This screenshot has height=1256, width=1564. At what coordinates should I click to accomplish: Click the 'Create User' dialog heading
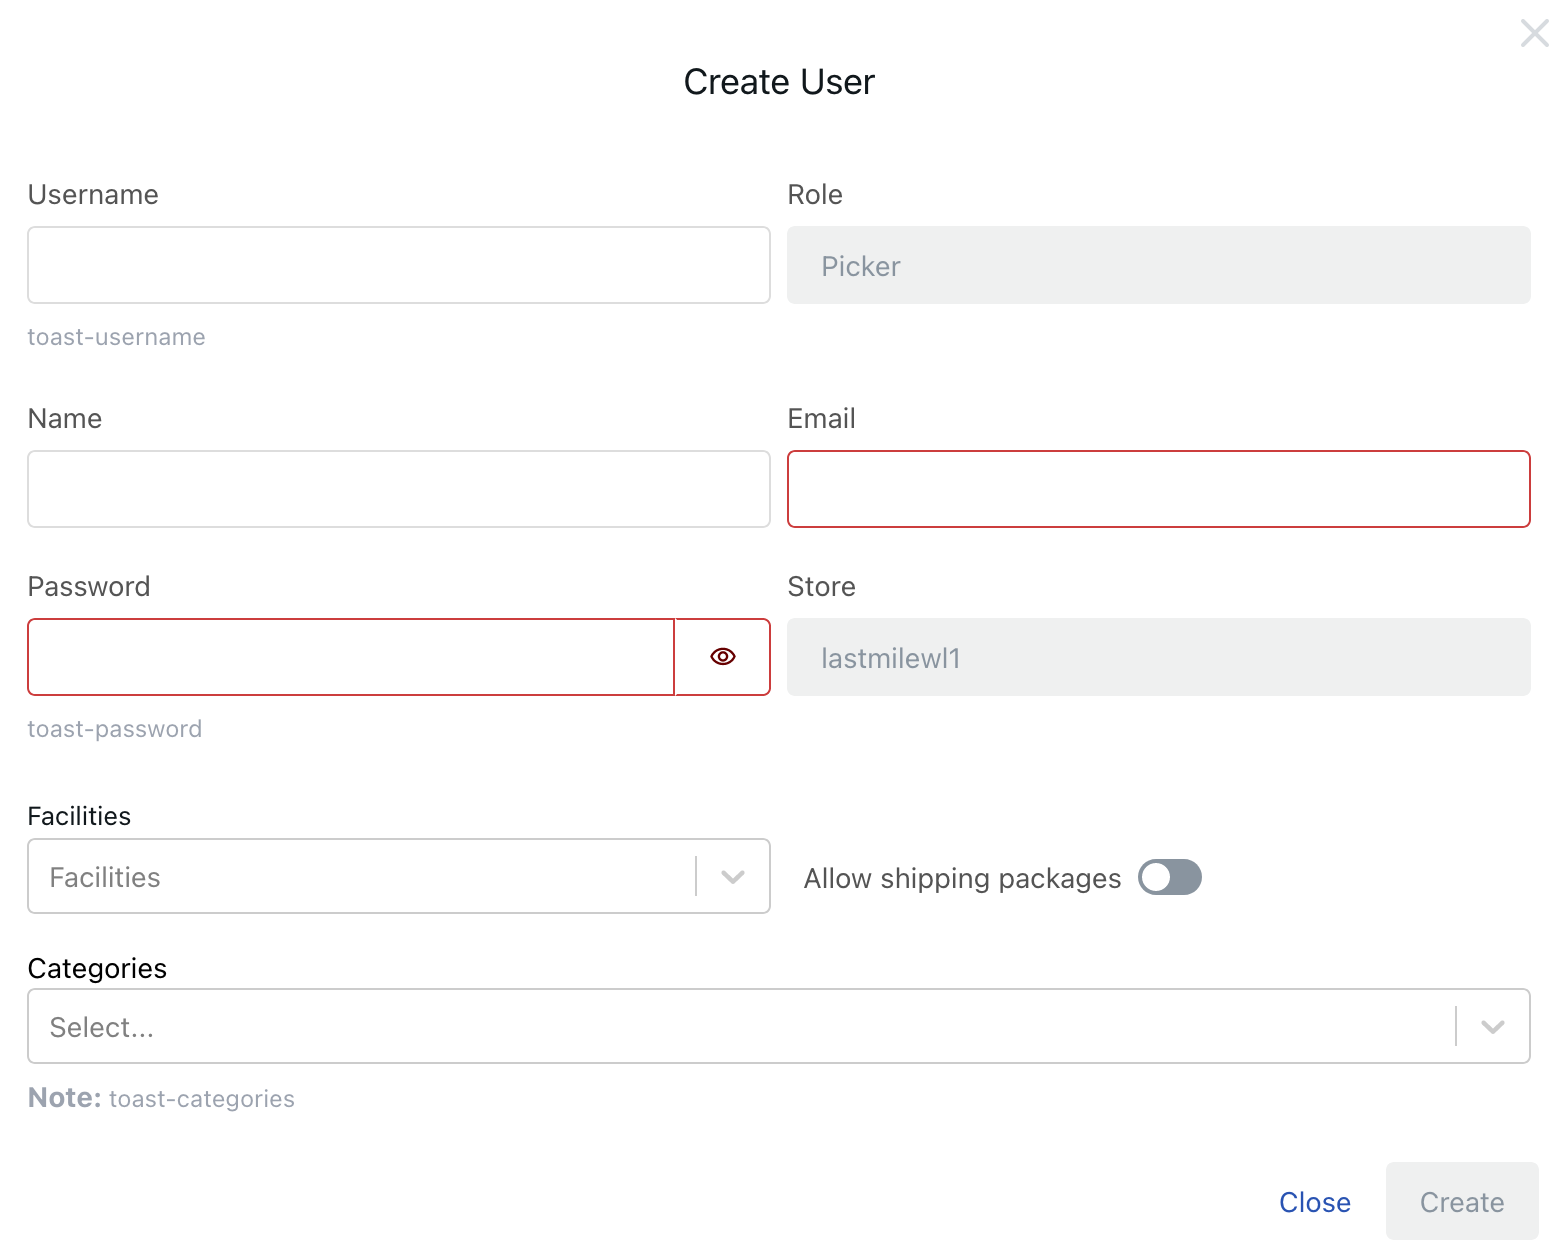coord(779,82)
